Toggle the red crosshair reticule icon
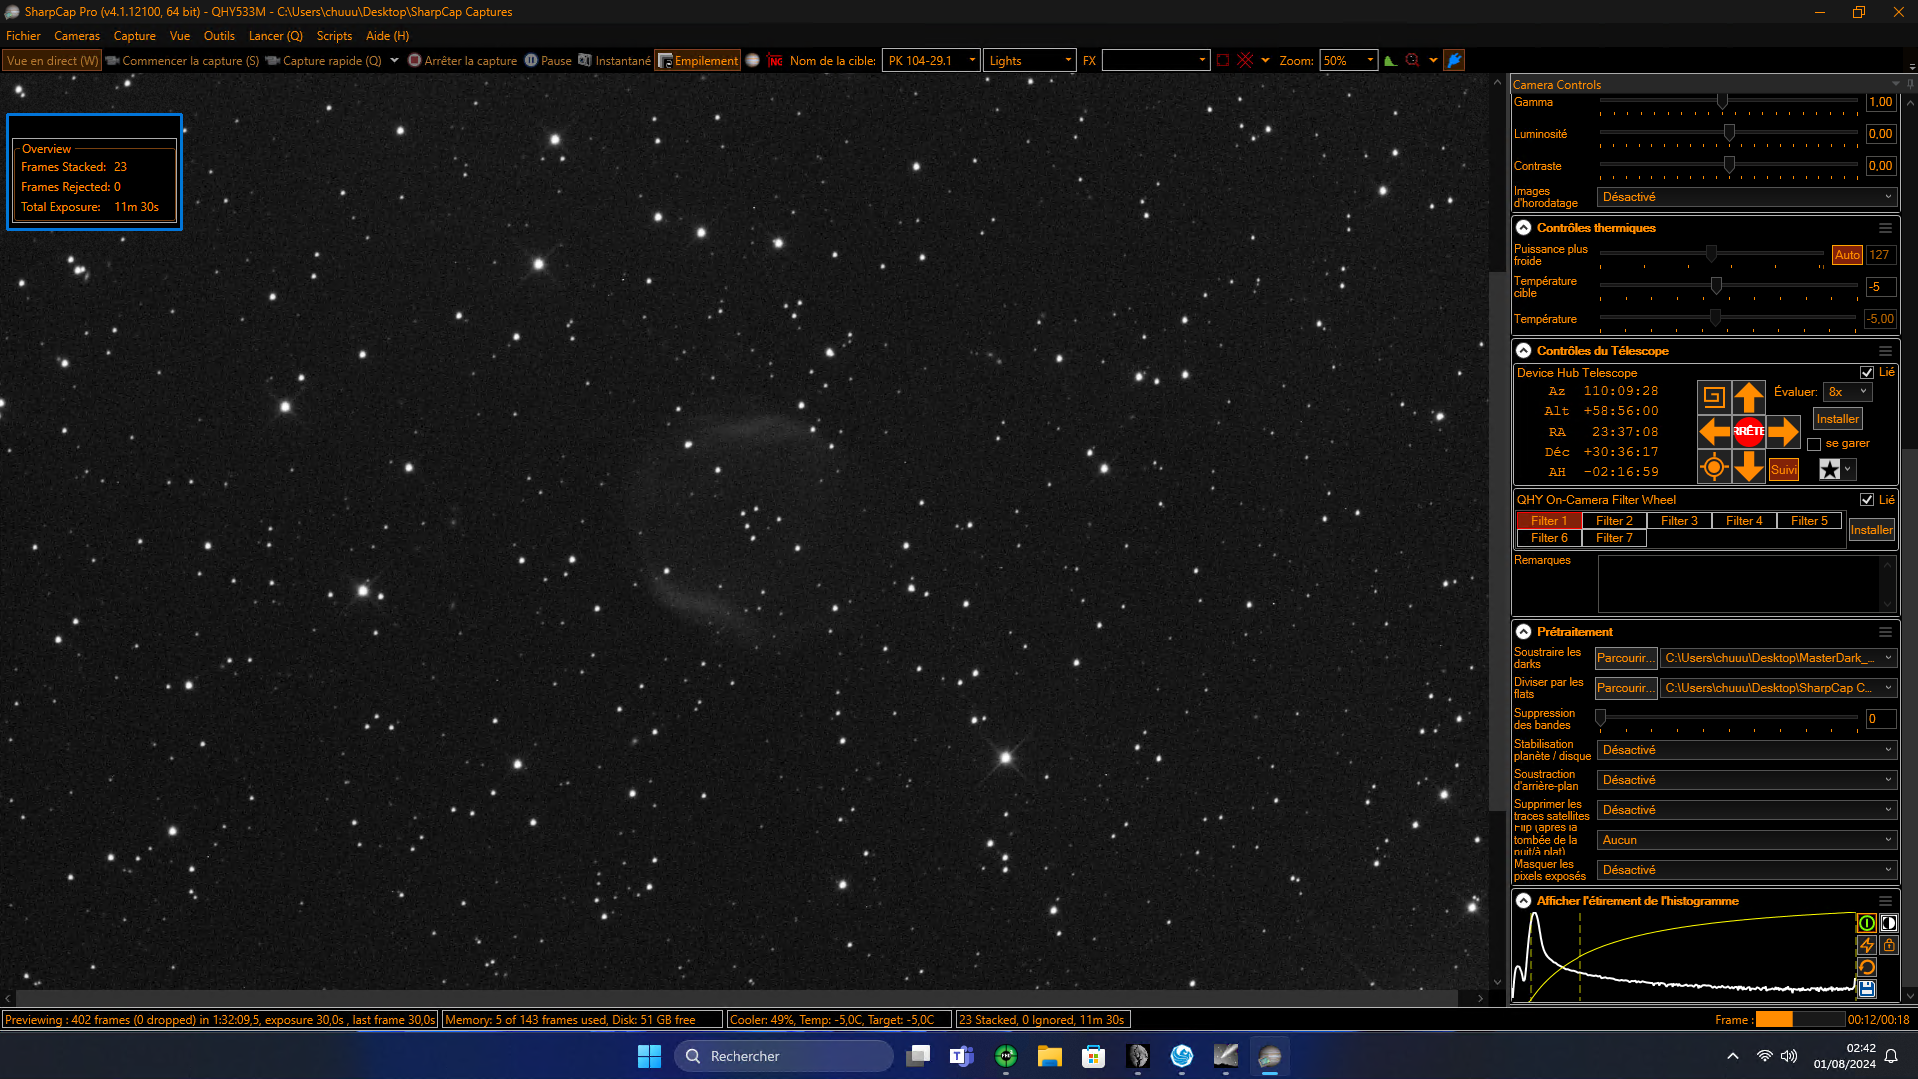Viewport: 1918px width, 1079px height. point(1245,61)
